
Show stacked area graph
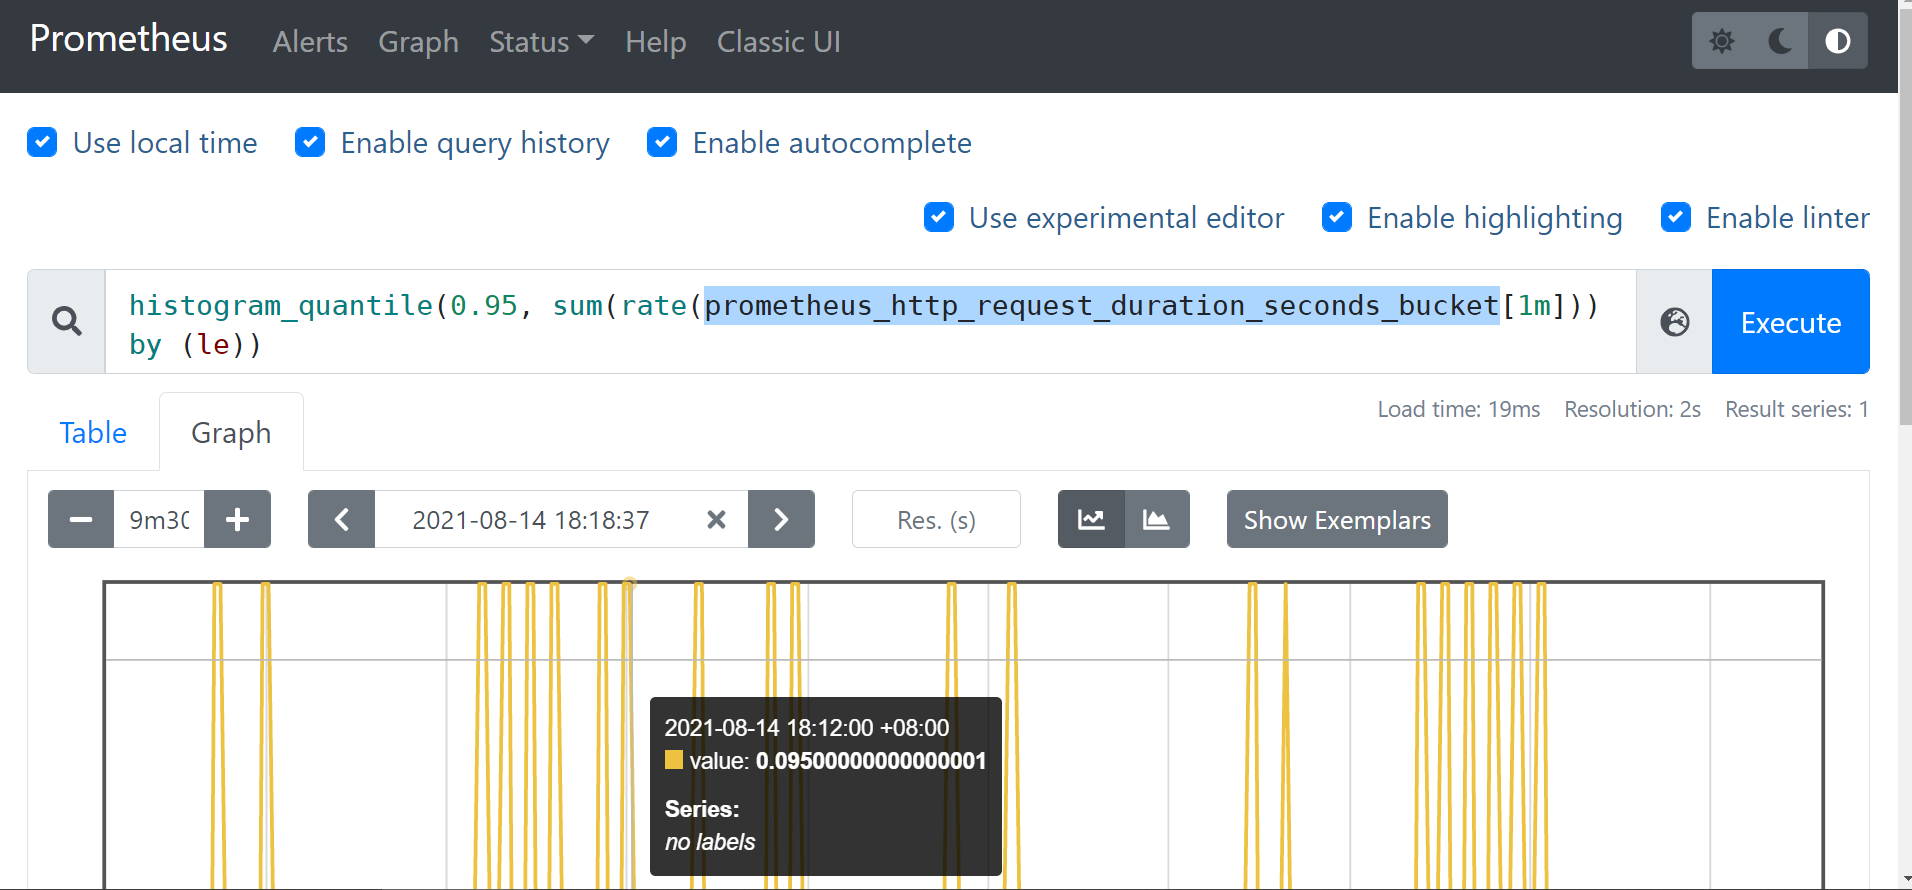(x=1157, y=519)
